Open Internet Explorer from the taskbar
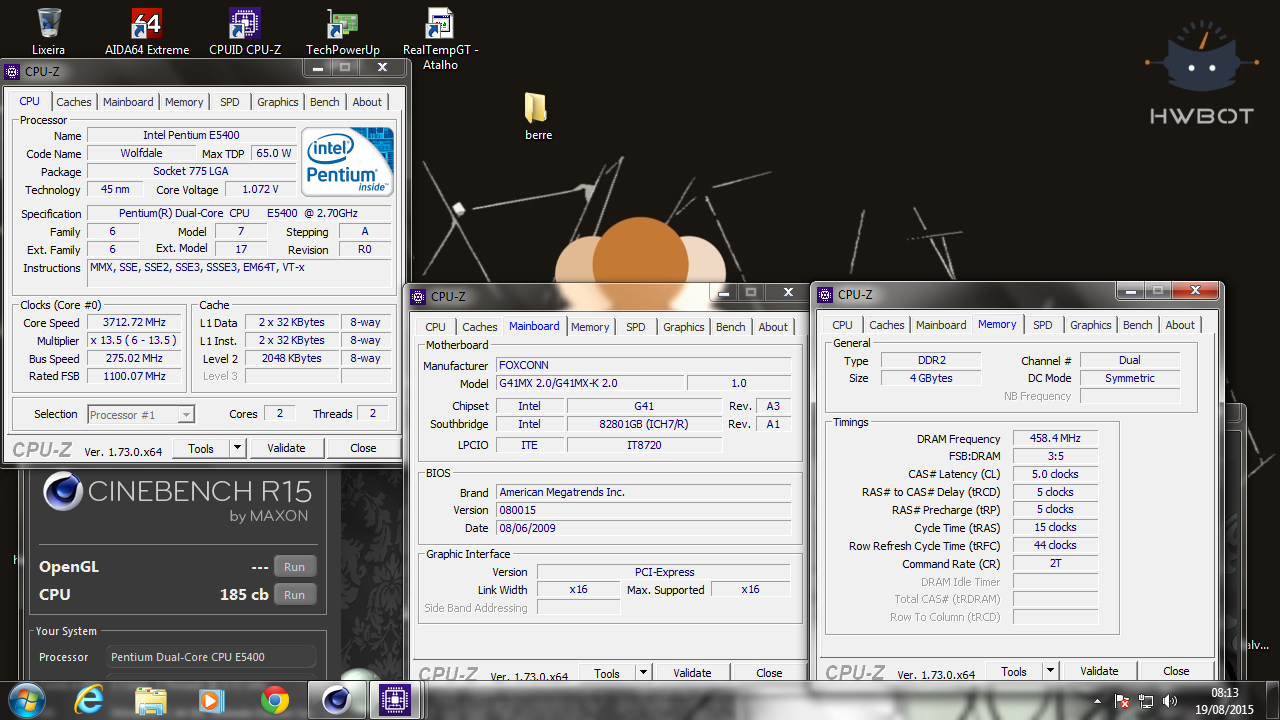 (89, 700)
